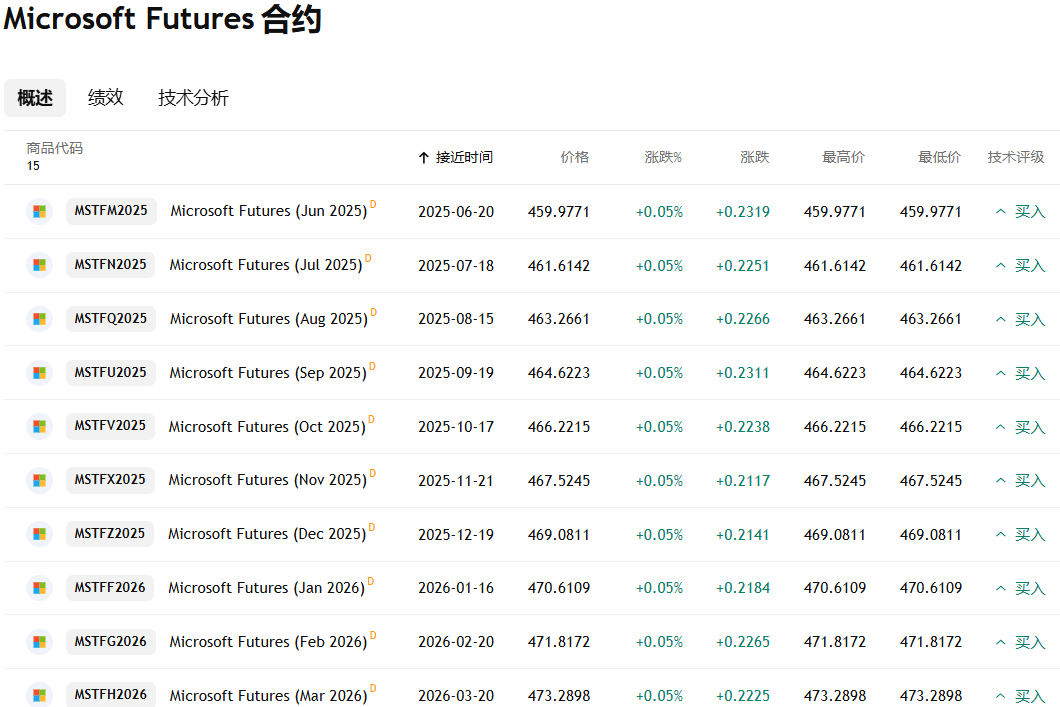1060x707 pixels.
Task: Click the up-chevron rating icon in the MSTFV2025 row
Action: click(x=1001, y=427)
